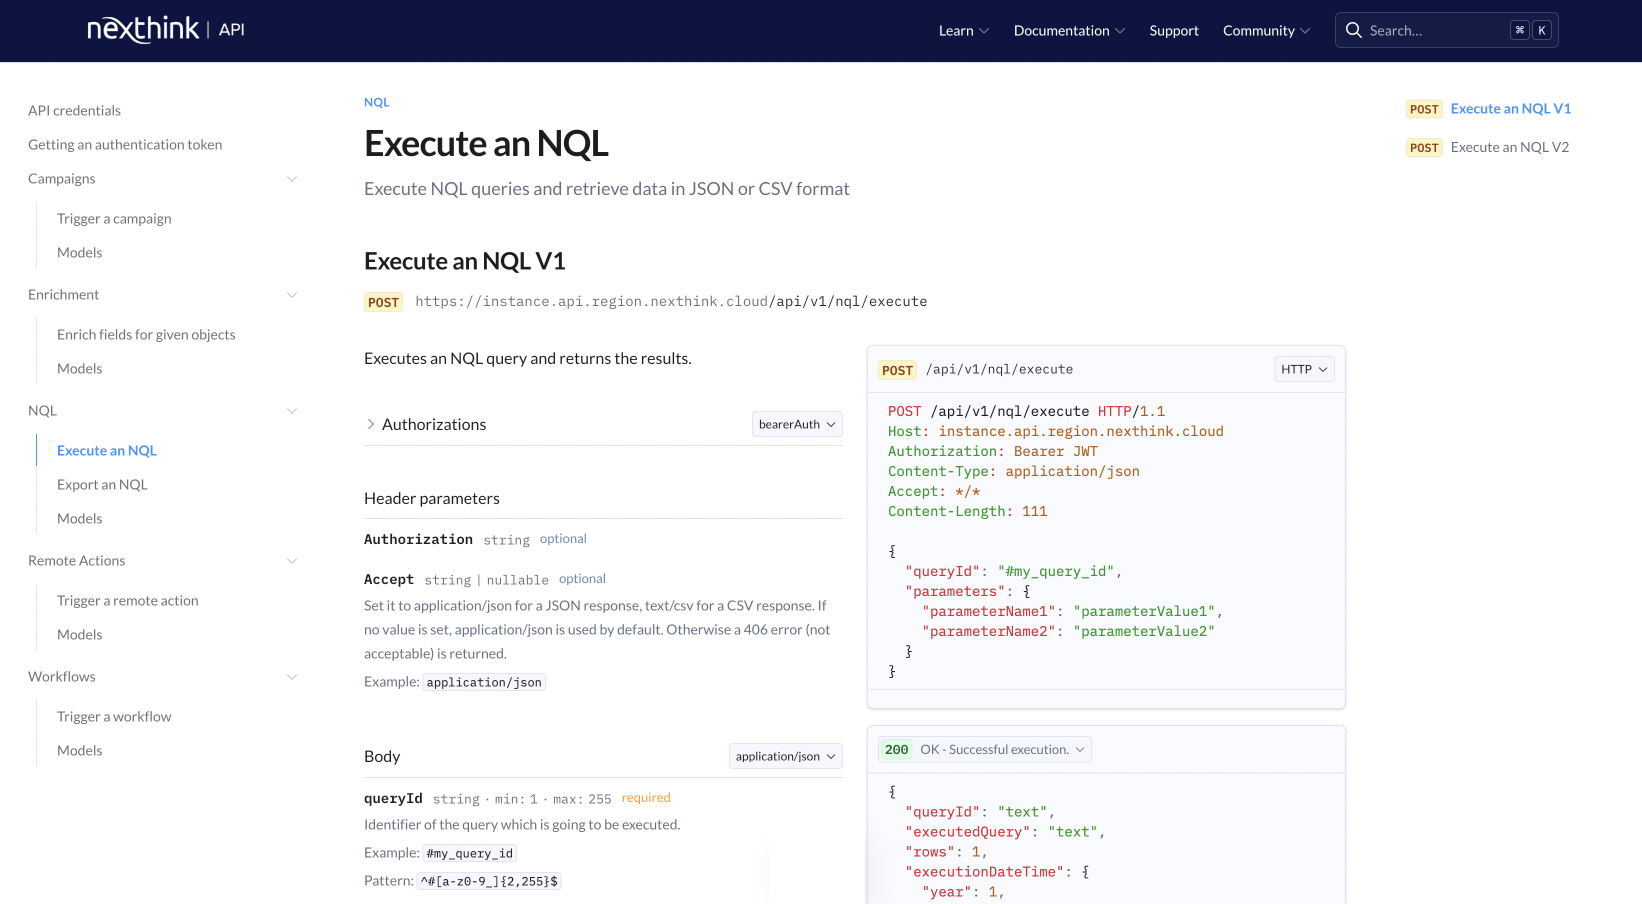Click the Nexthink API logo

pos(166,30)
